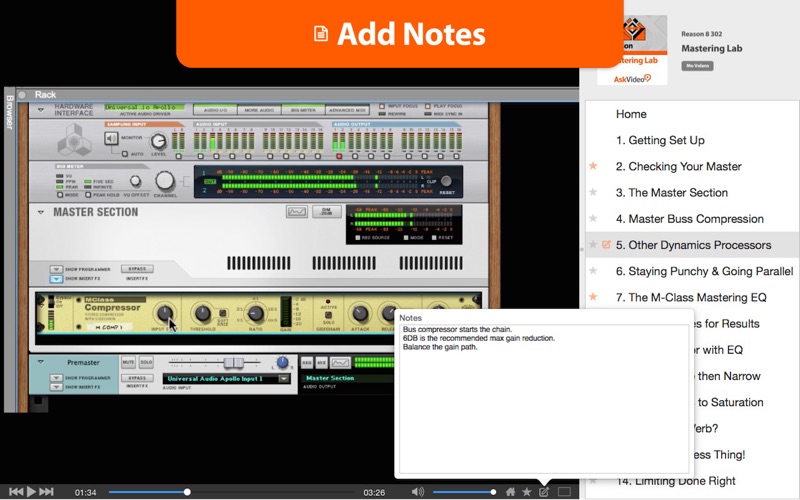Toggle star beside The Master Section
Viewport: 800px width, 500px height.
593,192
